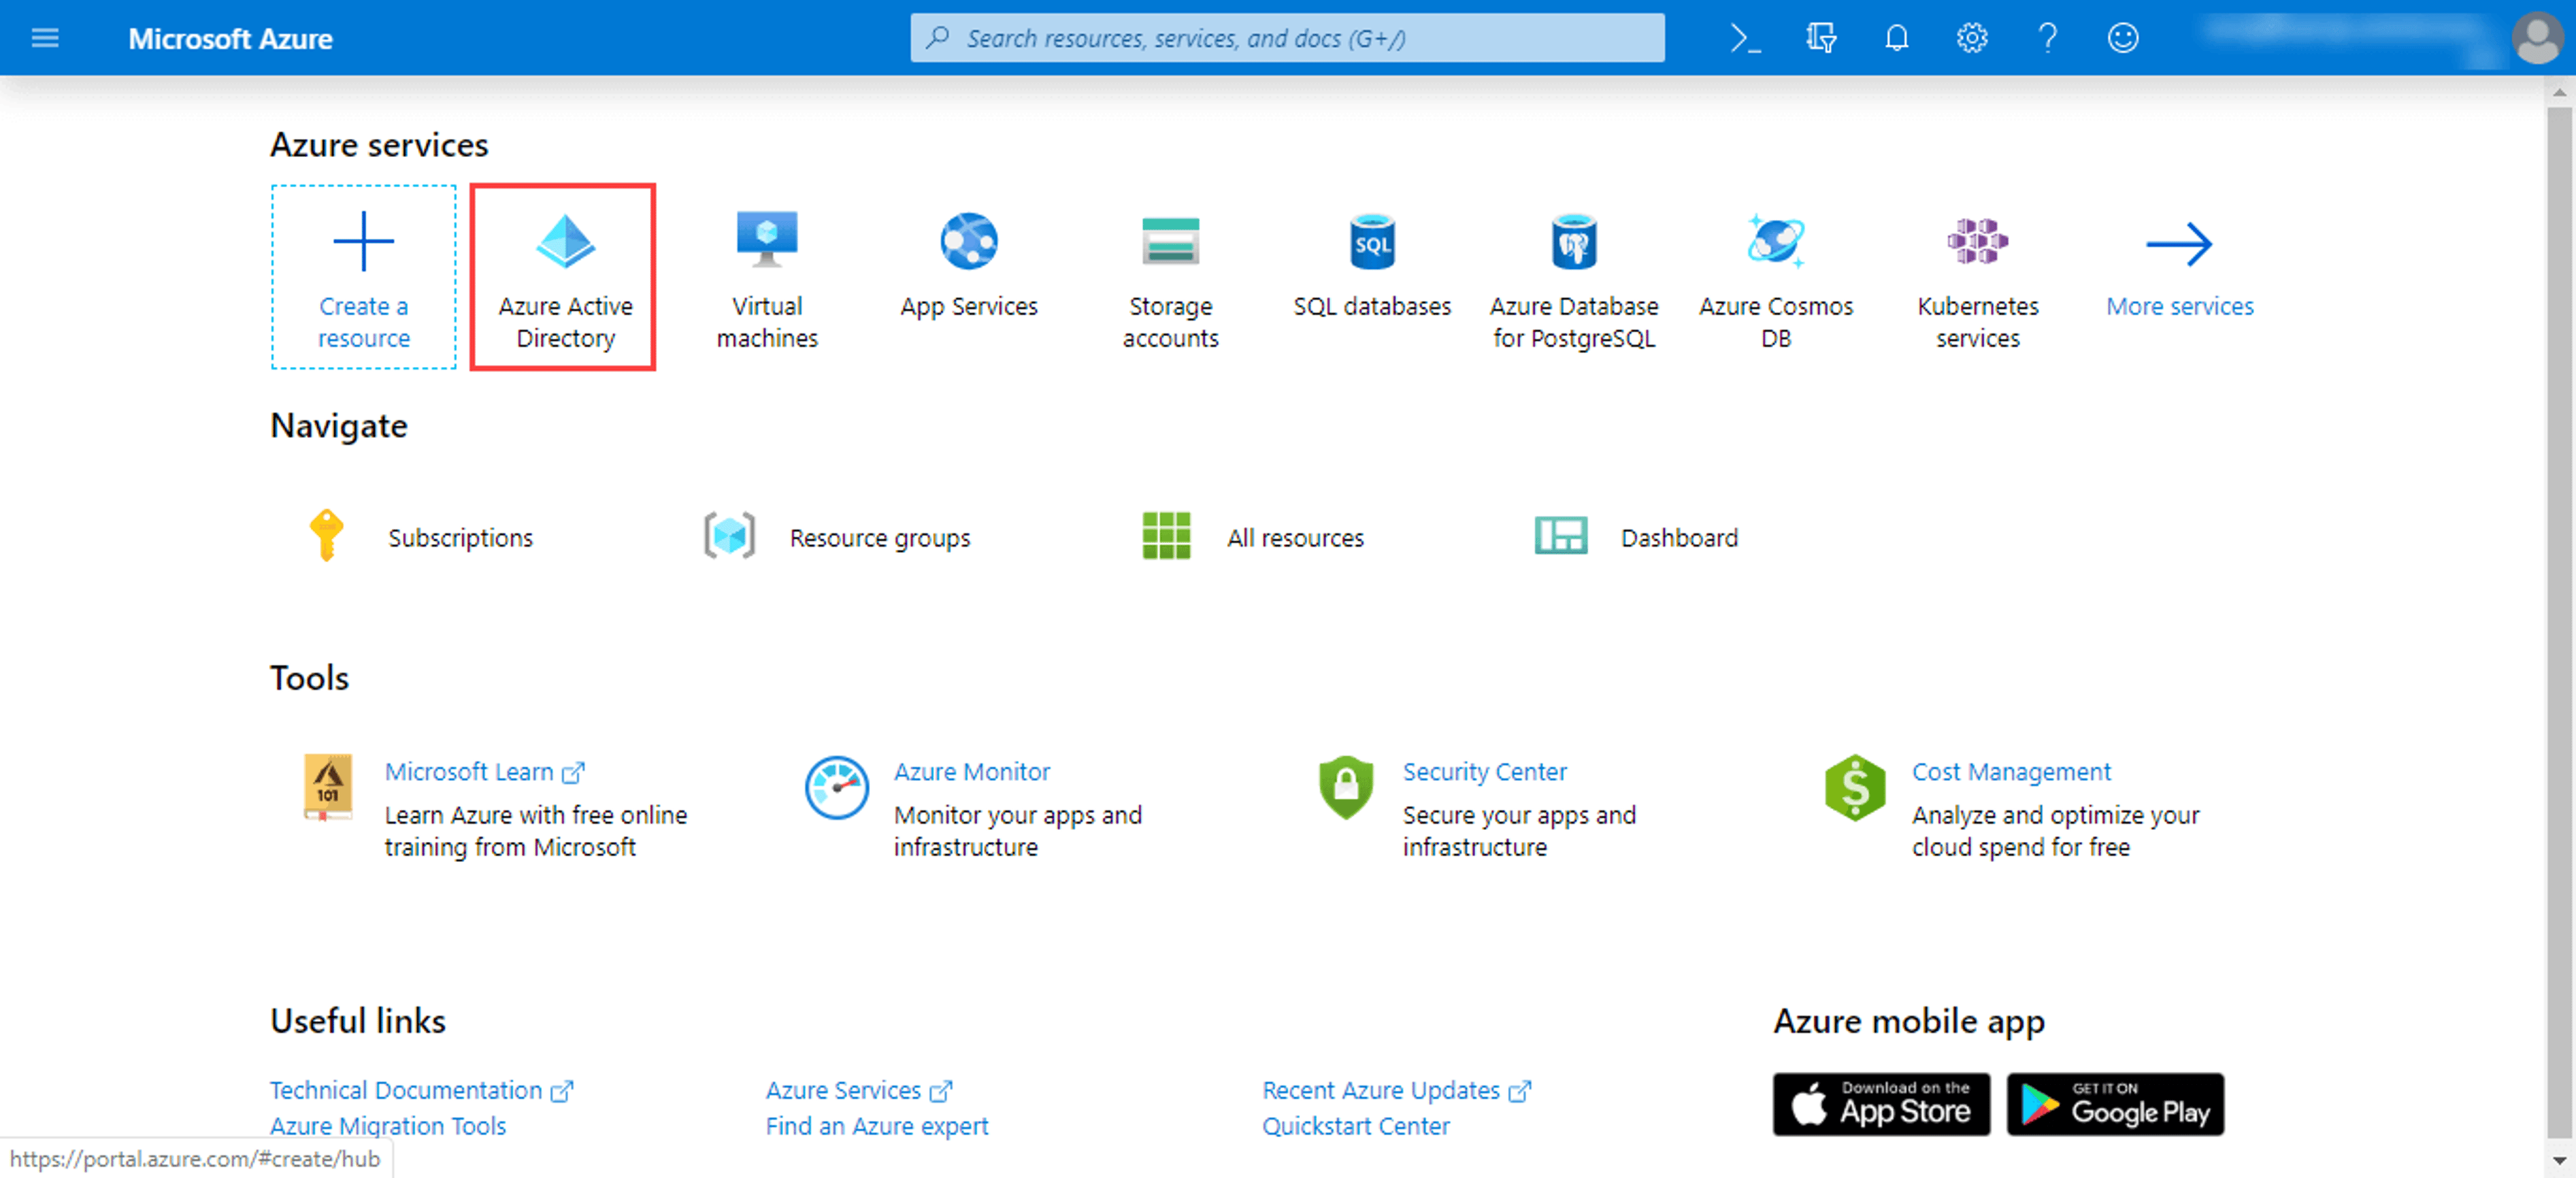Open Storage accounts icon
The width and height of the screenshot is (2576, 1178).
(1170, 241)
